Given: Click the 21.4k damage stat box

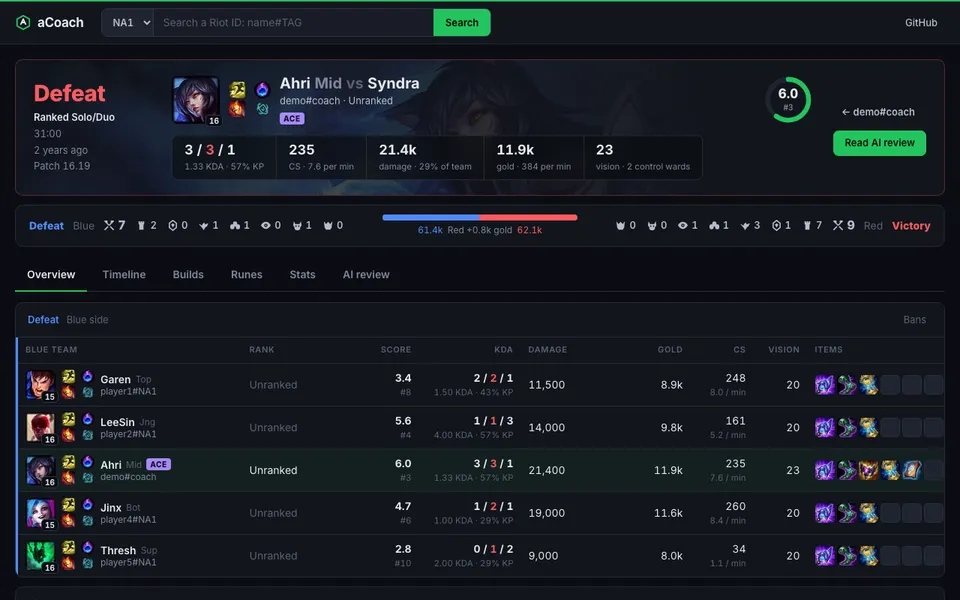Looking at the screenshot, I should pyautogui.click(x=425, y=157).
